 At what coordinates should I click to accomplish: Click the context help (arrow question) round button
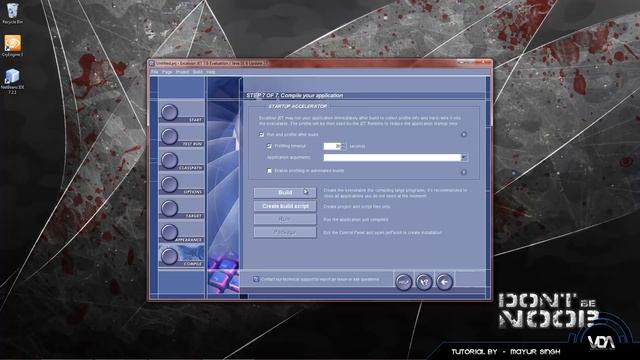[x=424, y=282]
